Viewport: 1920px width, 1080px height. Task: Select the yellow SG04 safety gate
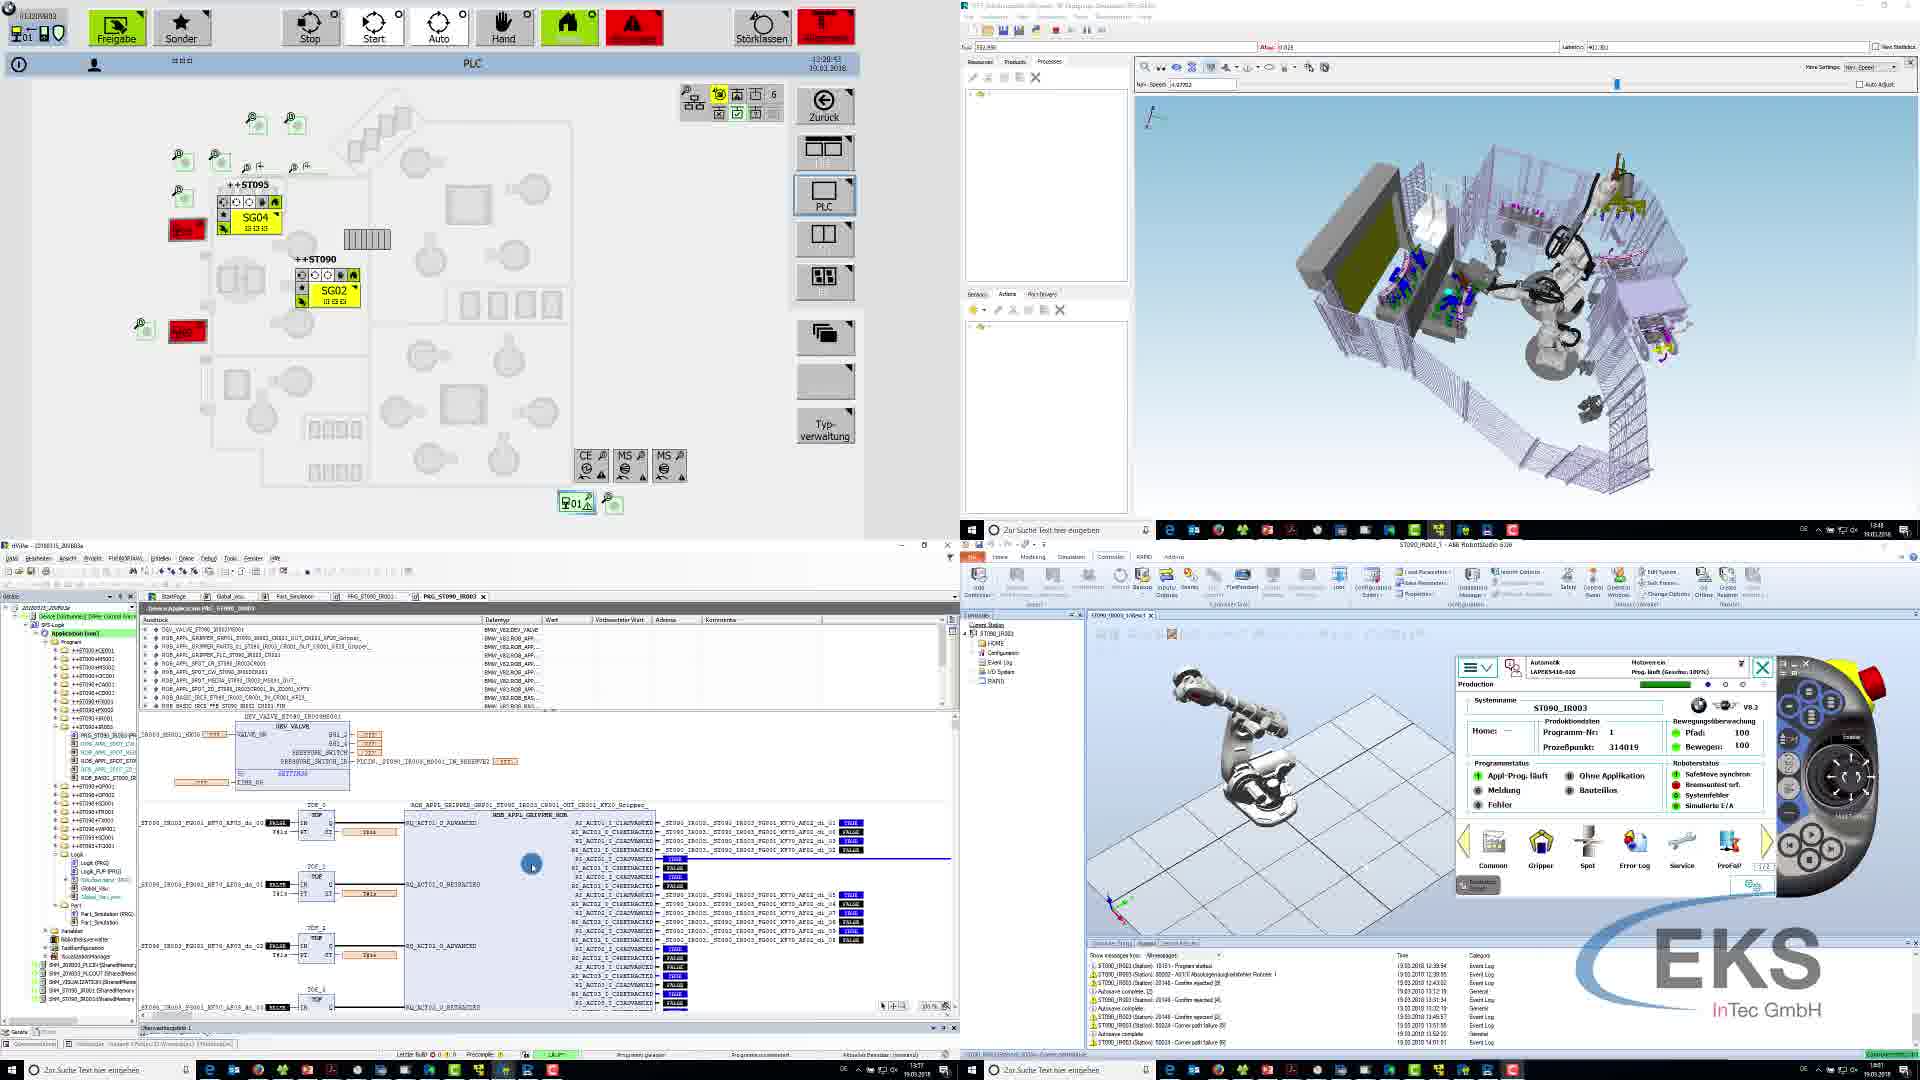tap(256, 221)
